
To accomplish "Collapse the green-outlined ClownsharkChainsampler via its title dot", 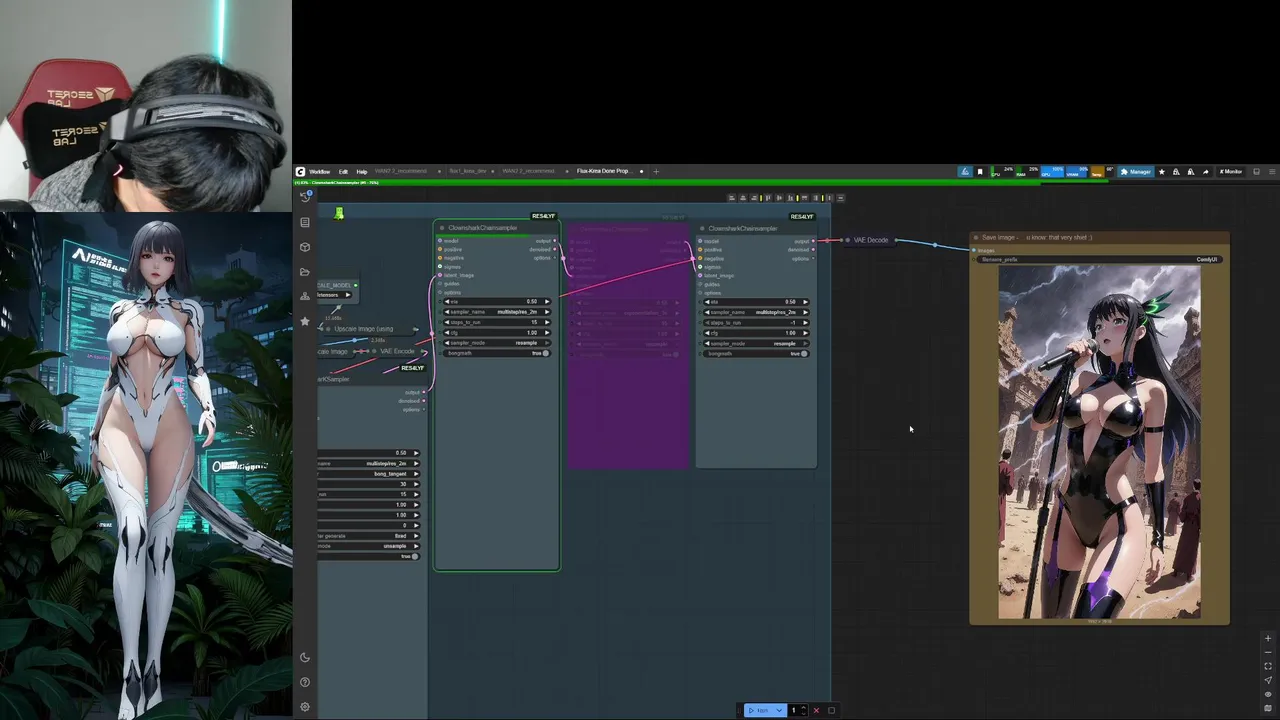I will coord(442,228).
